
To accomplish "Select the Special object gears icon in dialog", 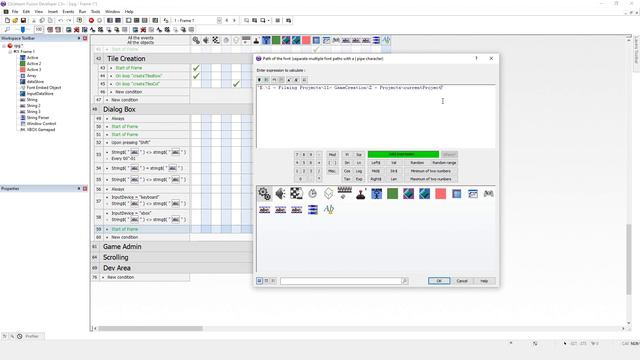I will pos(264,193).
